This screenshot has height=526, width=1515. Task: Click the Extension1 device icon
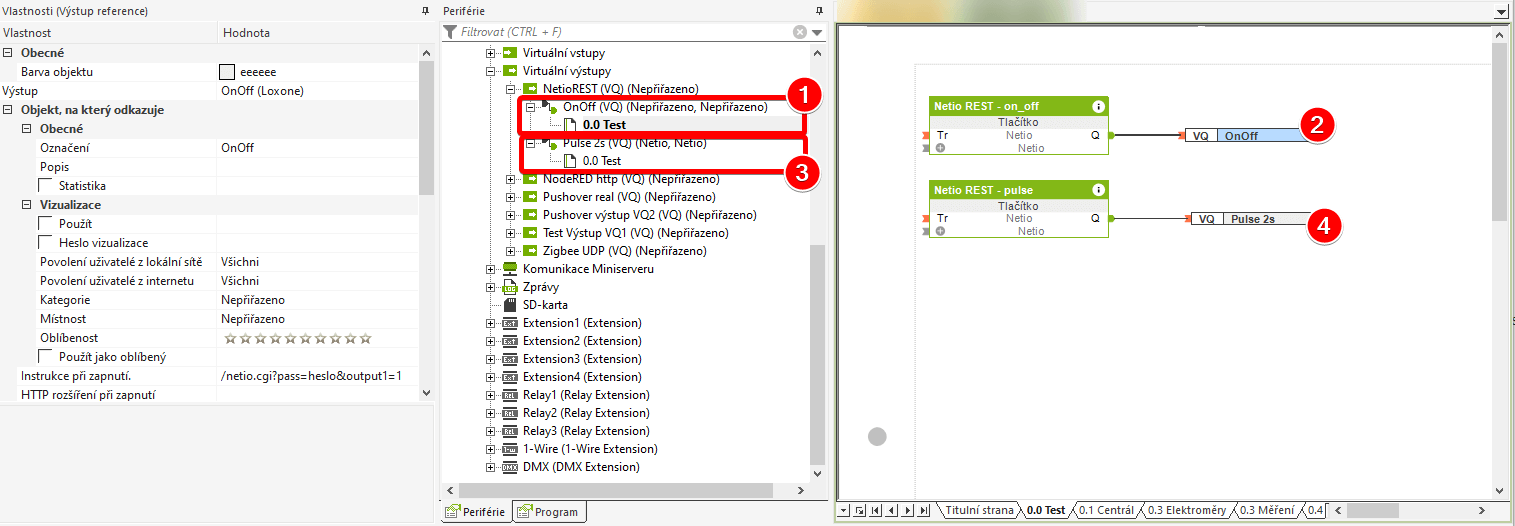click(510, 323)
